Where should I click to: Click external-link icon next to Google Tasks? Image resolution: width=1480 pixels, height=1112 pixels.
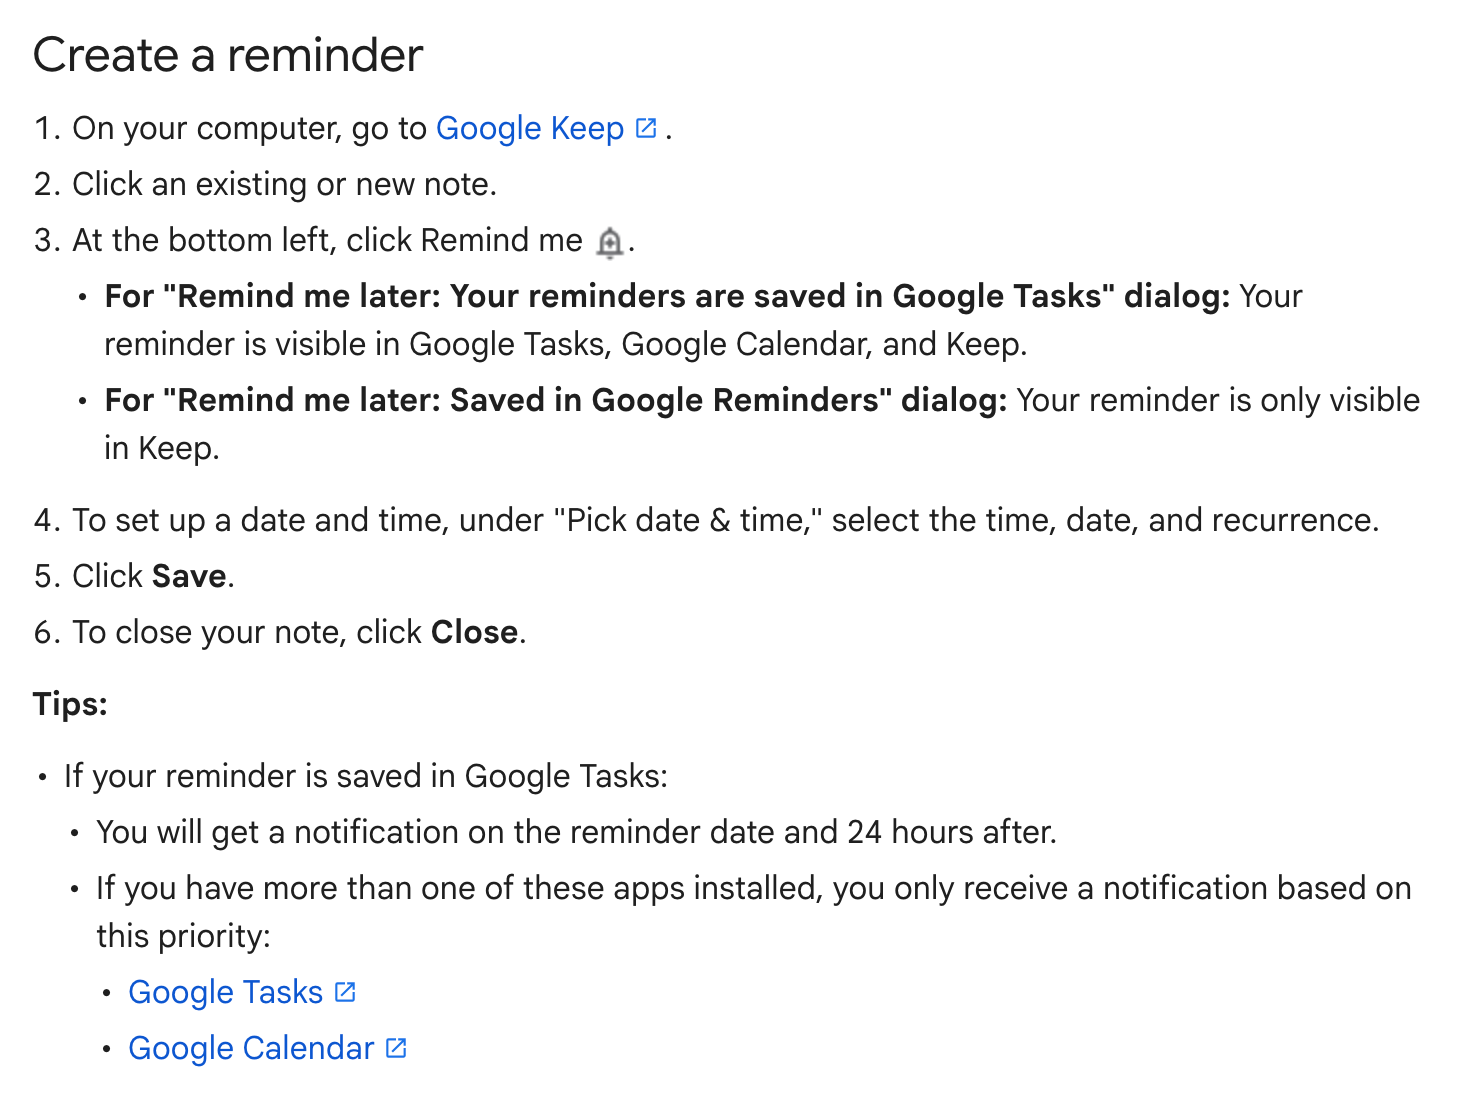click(x=345, y=992)
